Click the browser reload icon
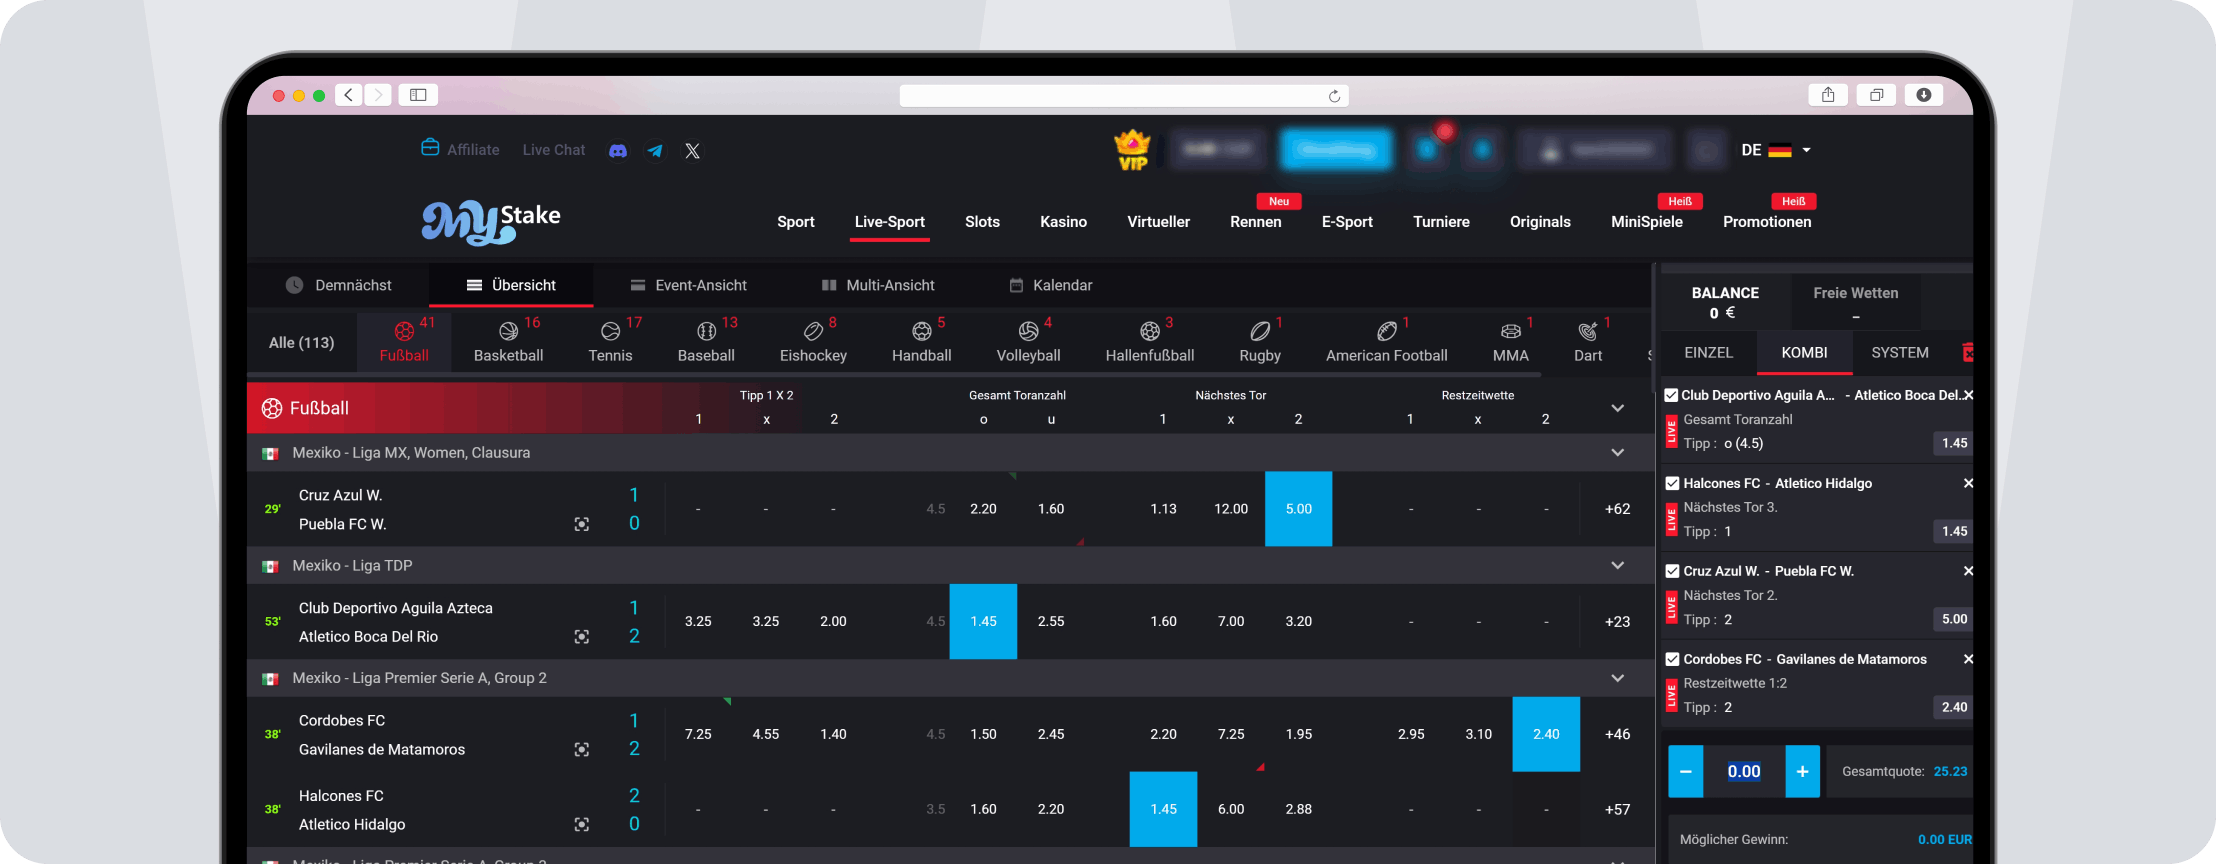 coord(1334,96)
